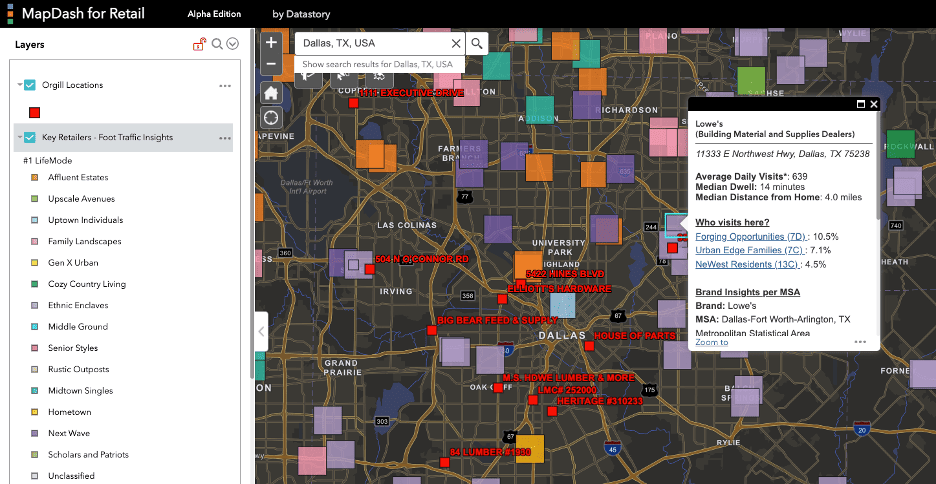Click the red unlock icon in Layers header

click(199, 44)
